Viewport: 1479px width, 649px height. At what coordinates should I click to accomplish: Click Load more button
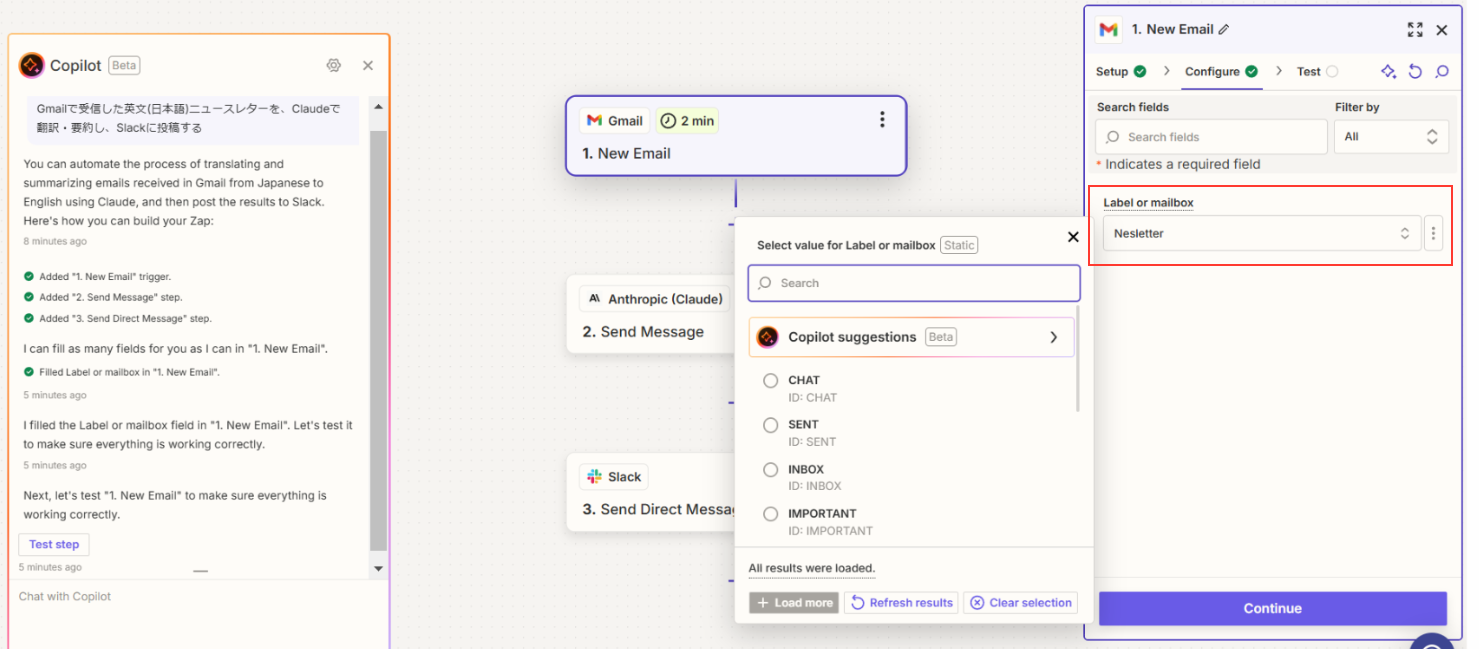click(x=794, y=602)
